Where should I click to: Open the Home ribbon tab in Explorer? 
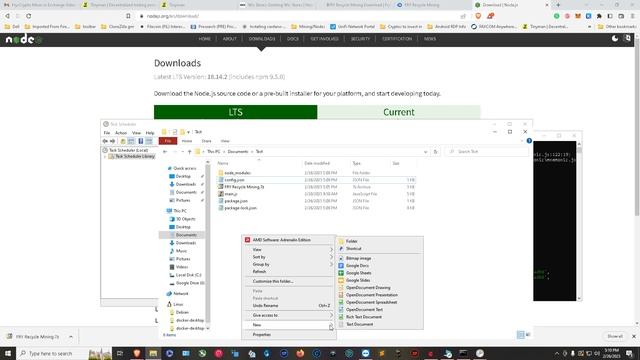187,141
